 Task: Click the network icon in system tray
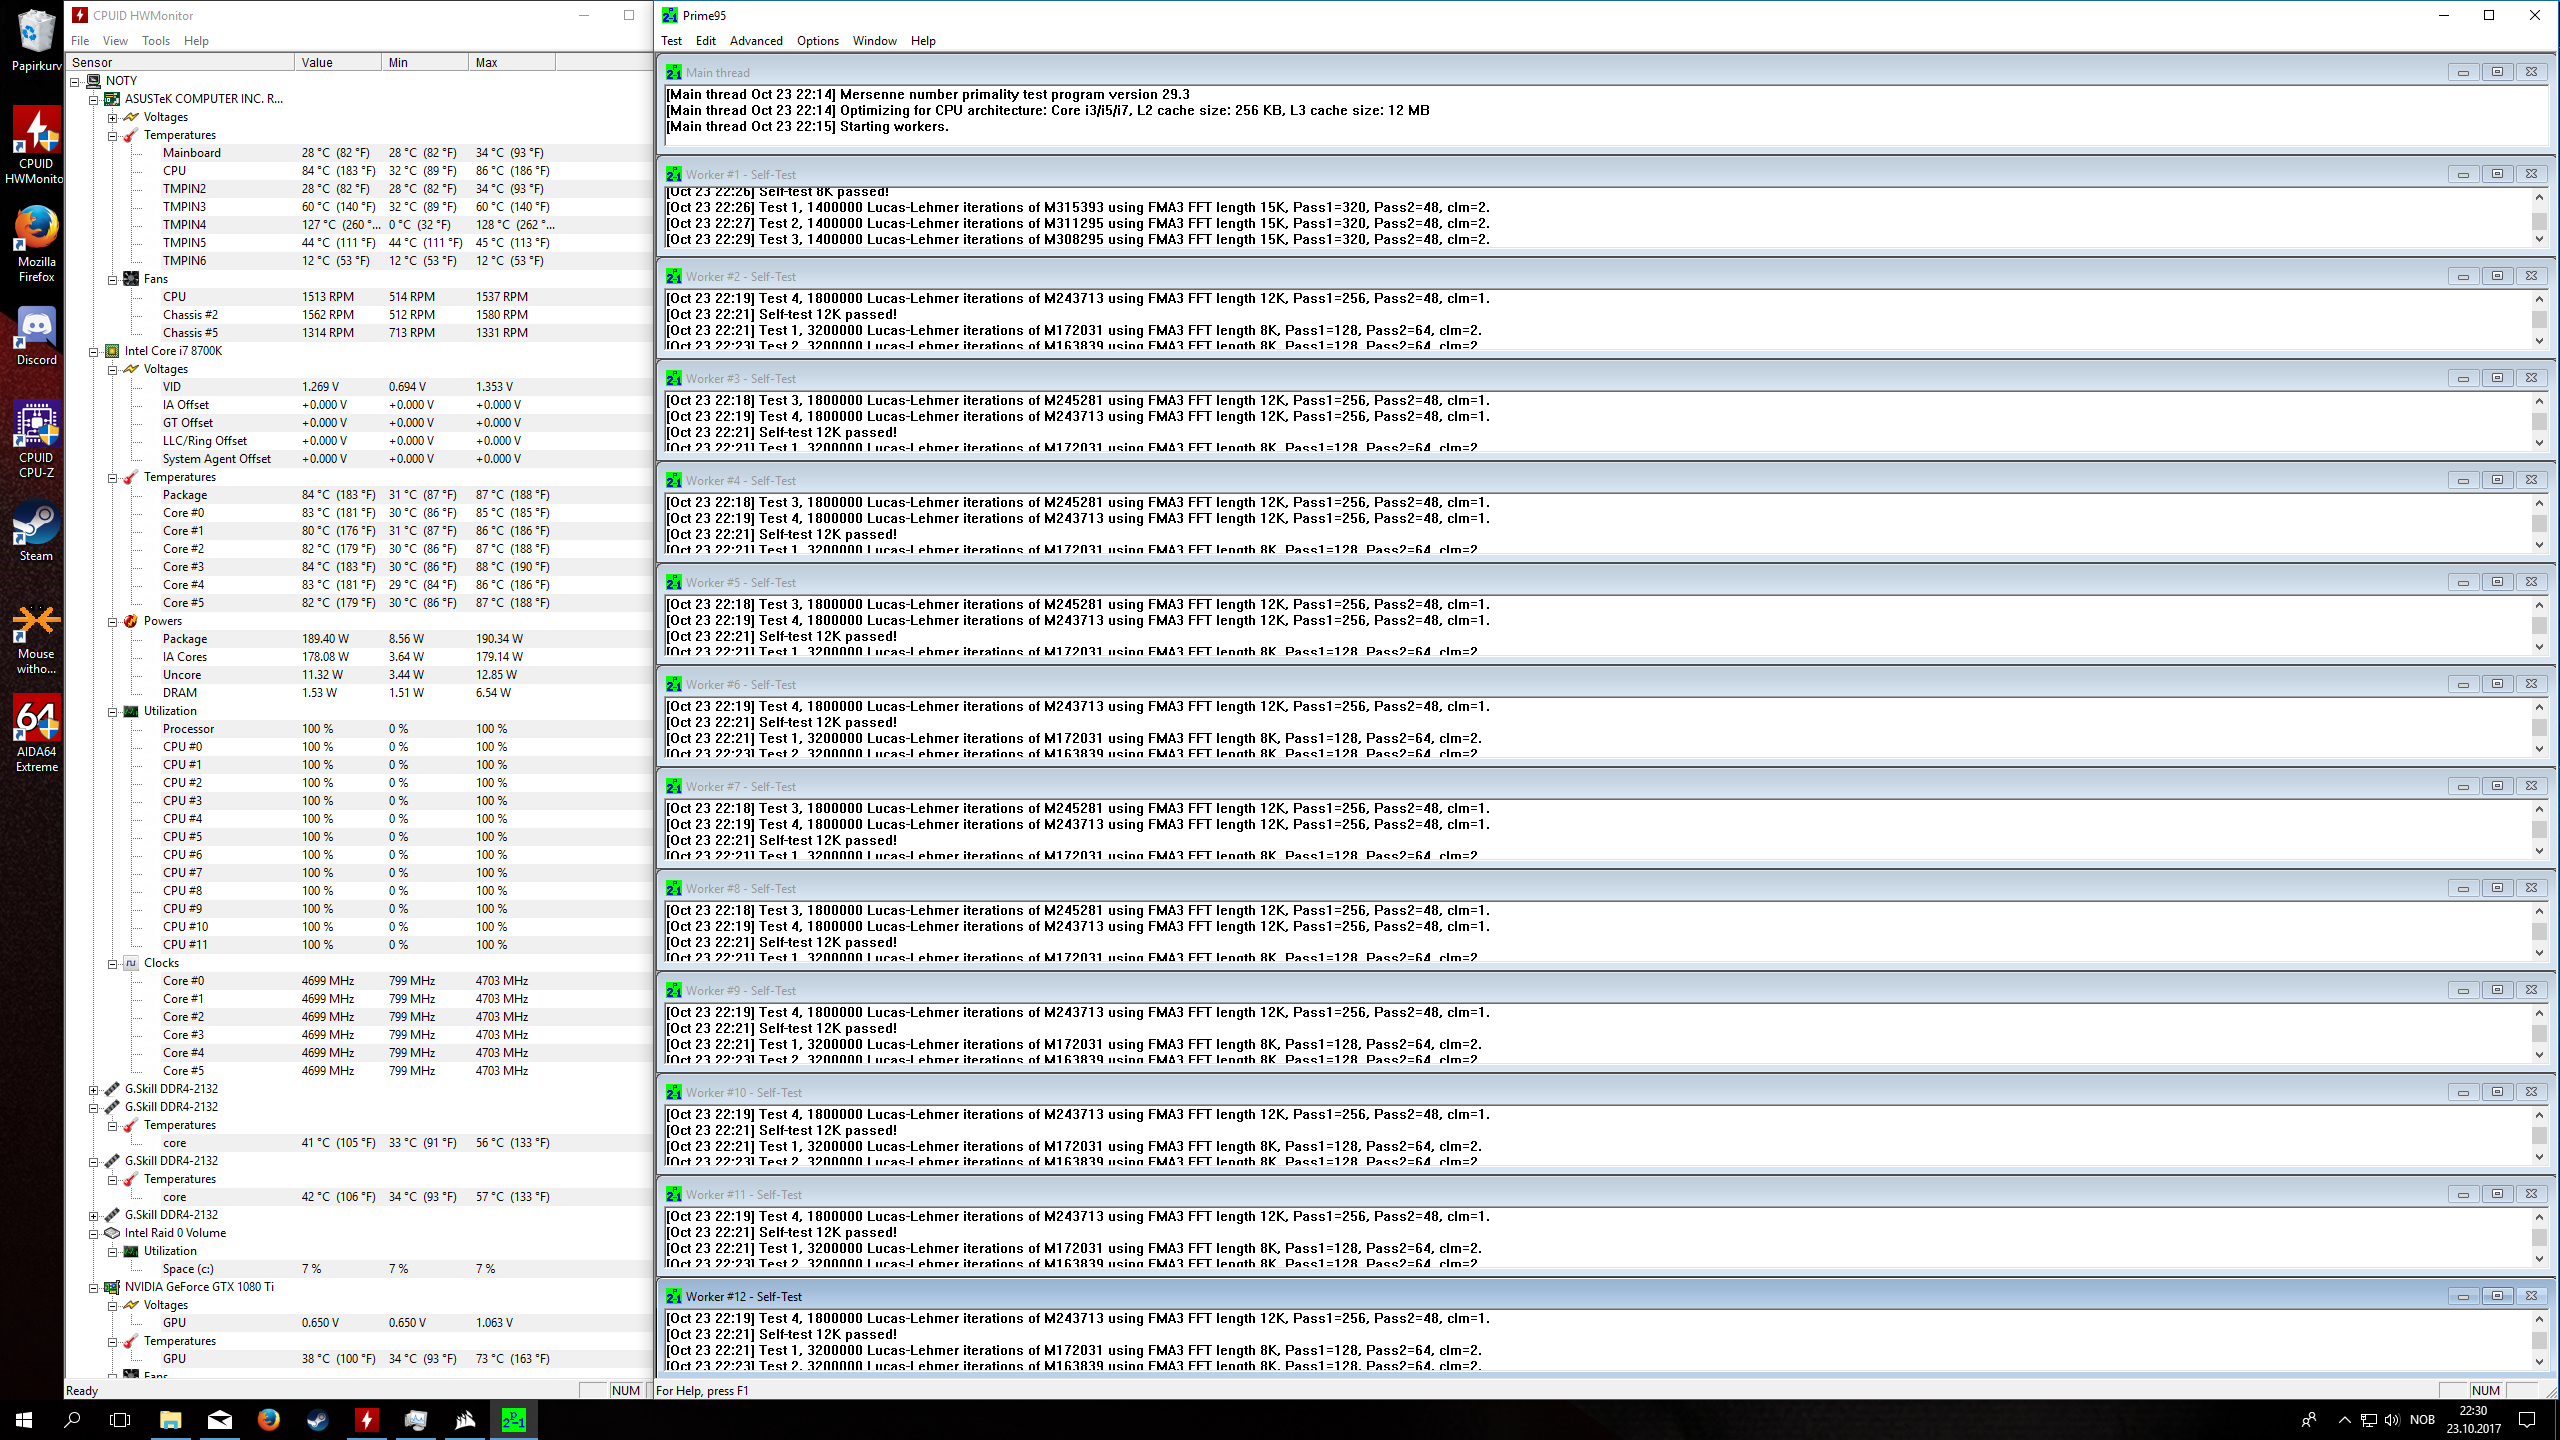tap(2368, 1420)
